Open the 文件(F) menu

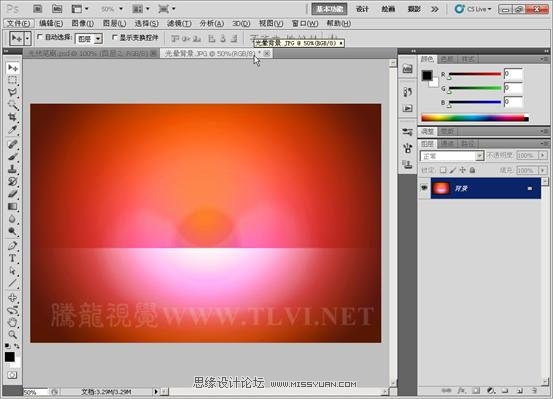tap(19, 23)
